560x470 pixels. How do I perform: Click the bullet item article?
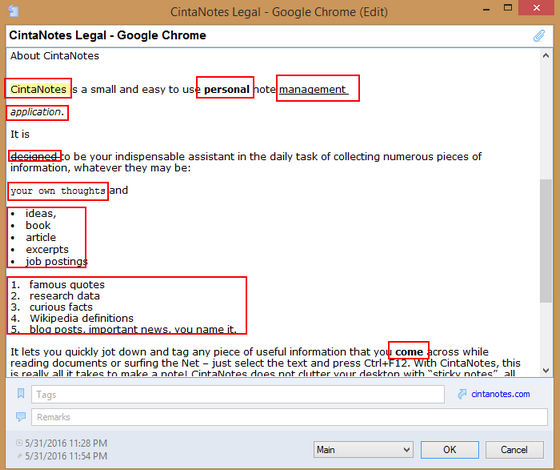pyautogui.click(x=41, y=238)
